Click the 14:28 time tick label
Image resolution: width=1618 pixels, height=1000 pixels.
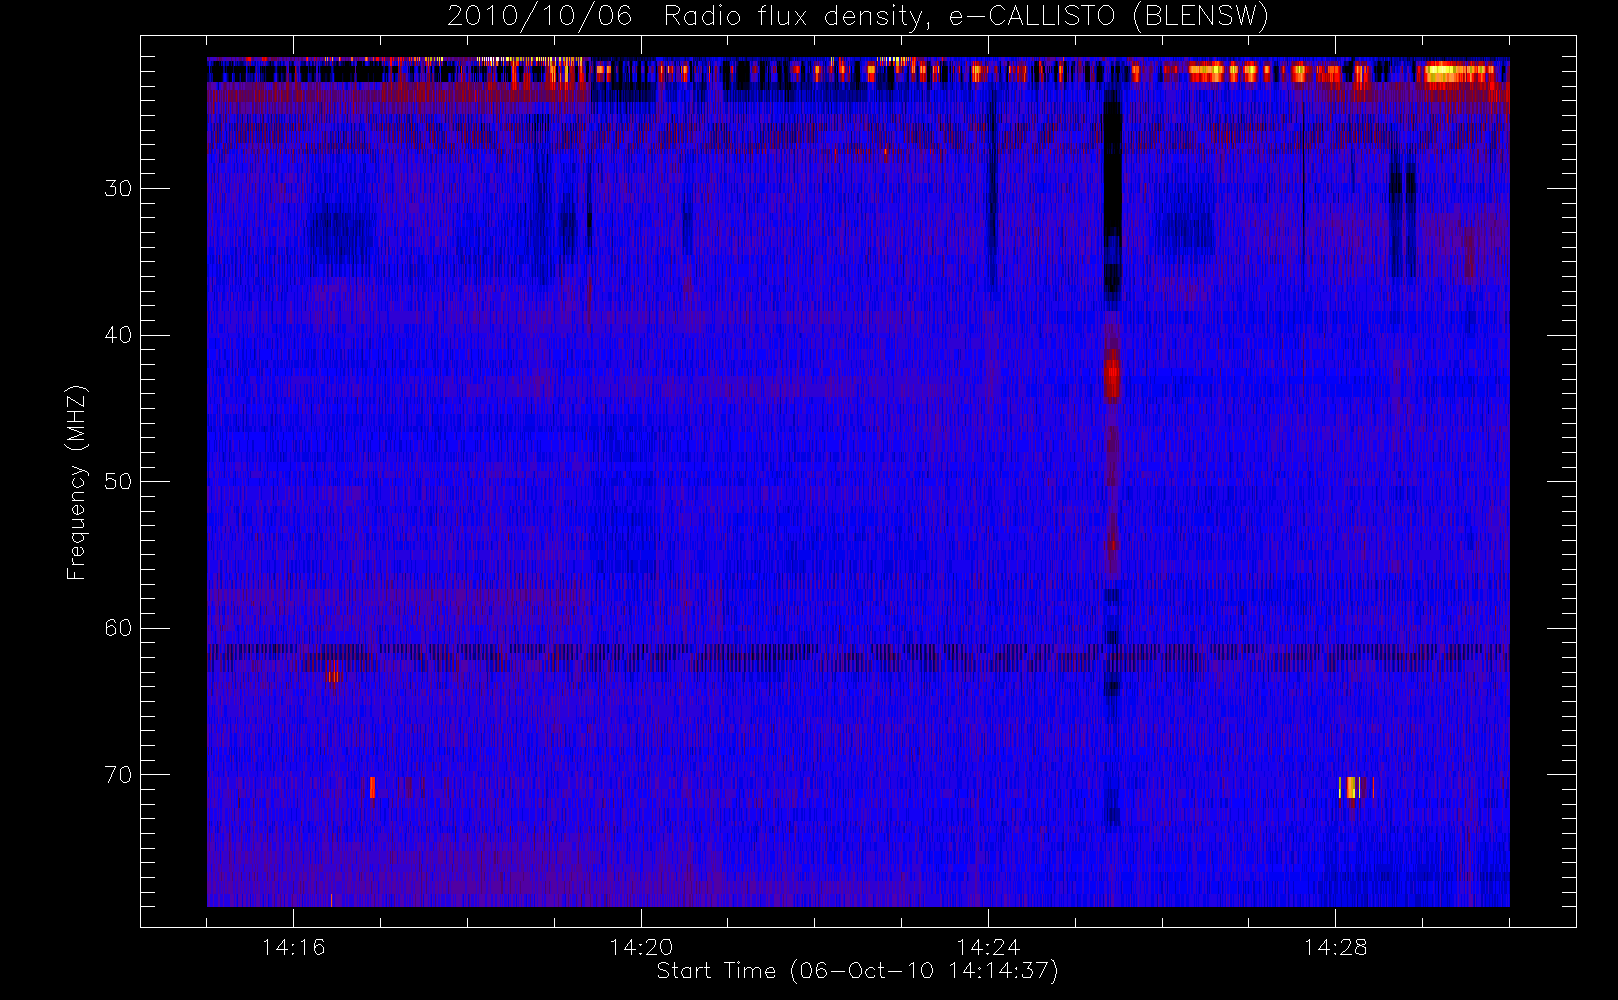(1335, 947)
